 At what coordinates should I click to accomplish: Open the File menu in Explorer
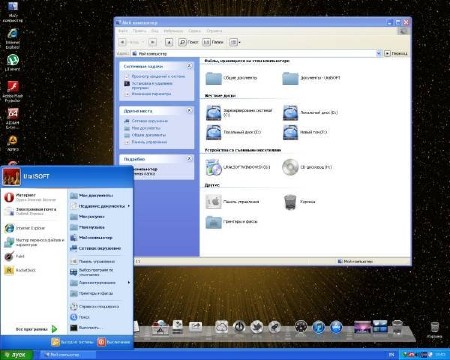point(123,31)
